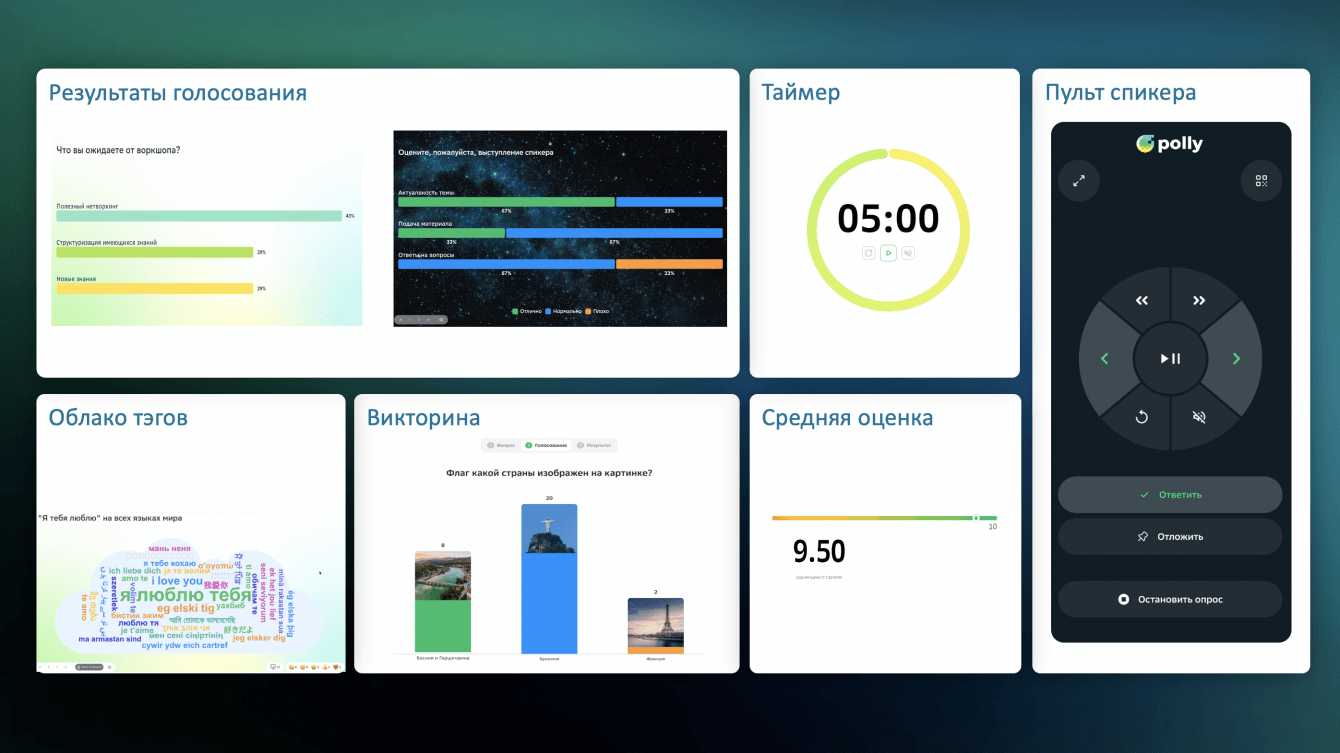The image size is (1340, 753).
Task: Rewind with the double-left arrow button
Action: click(1142, 300)
